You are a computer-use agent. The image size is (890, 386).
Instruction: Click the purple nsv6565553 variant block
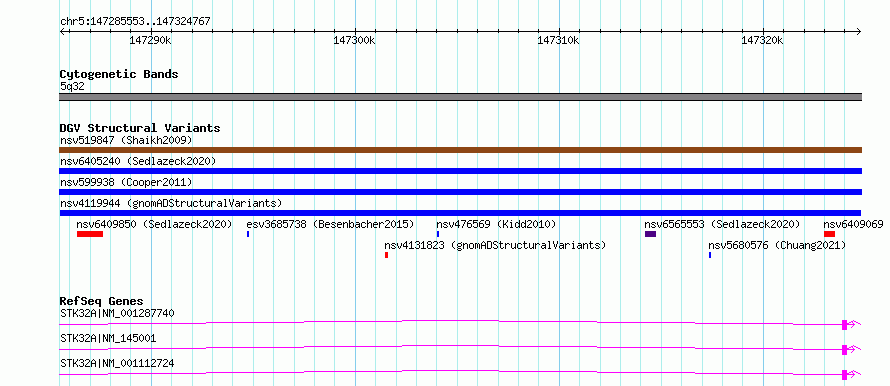pos(650,234)
